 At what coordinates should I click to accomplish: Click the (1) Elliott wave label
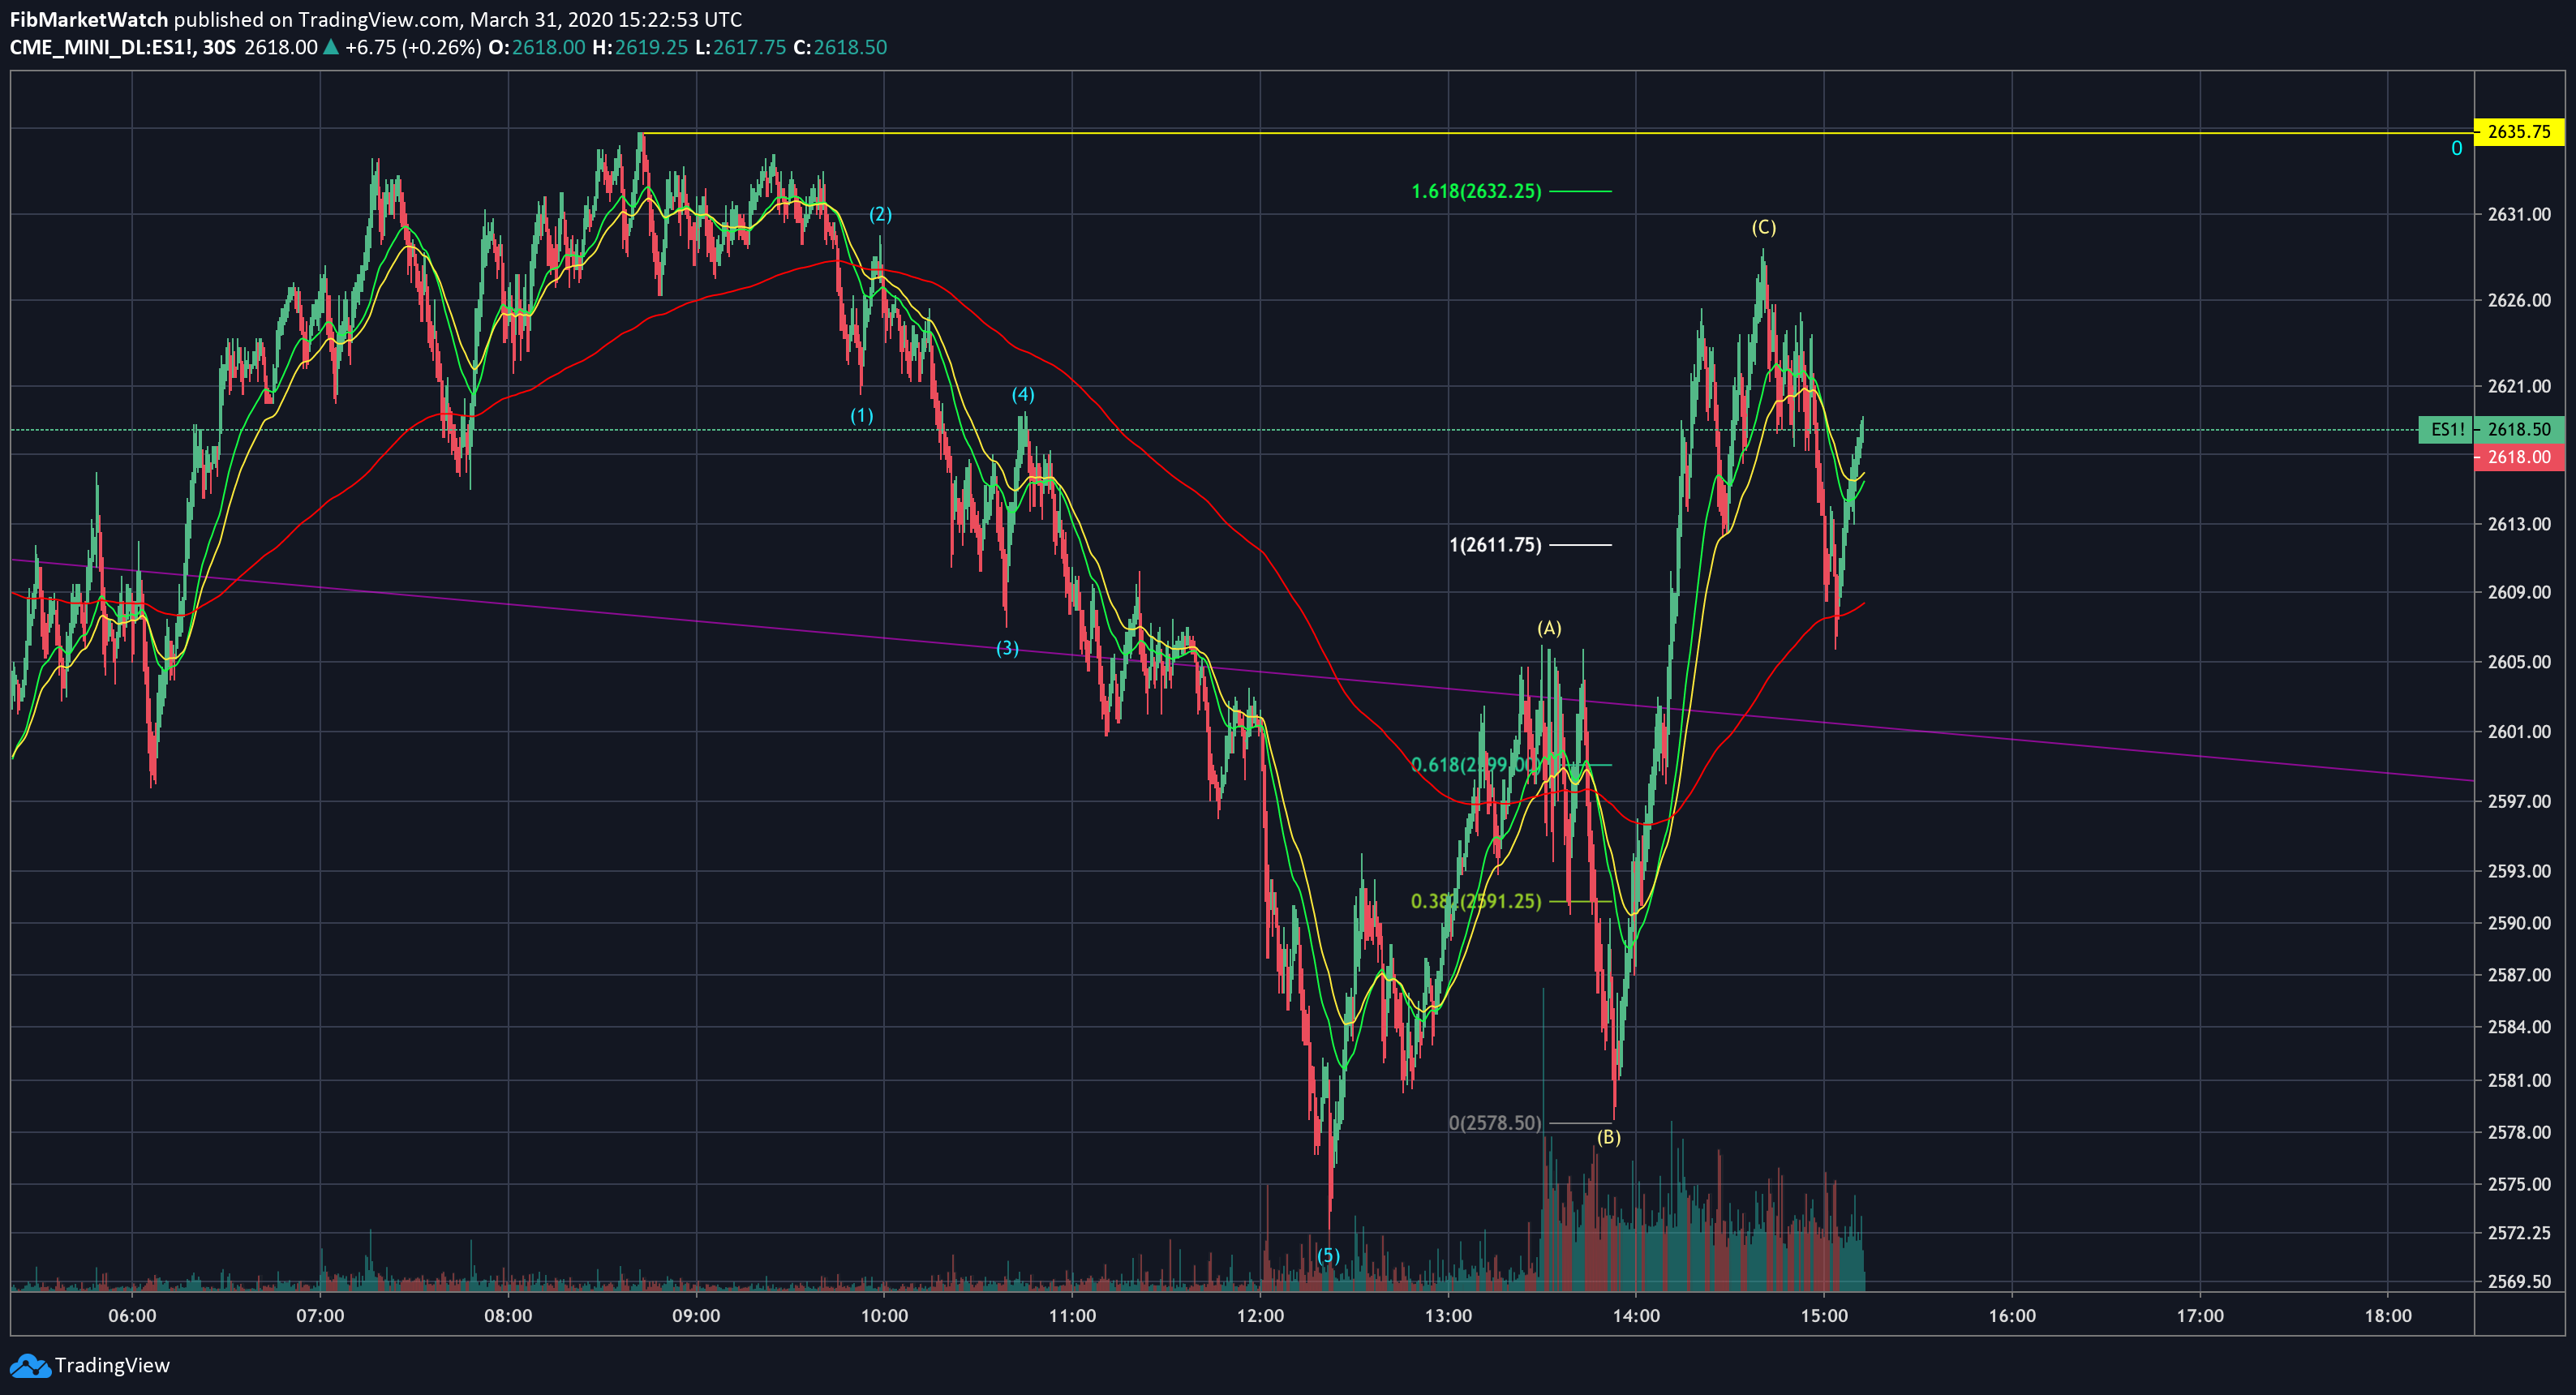[x=862, y=415]
